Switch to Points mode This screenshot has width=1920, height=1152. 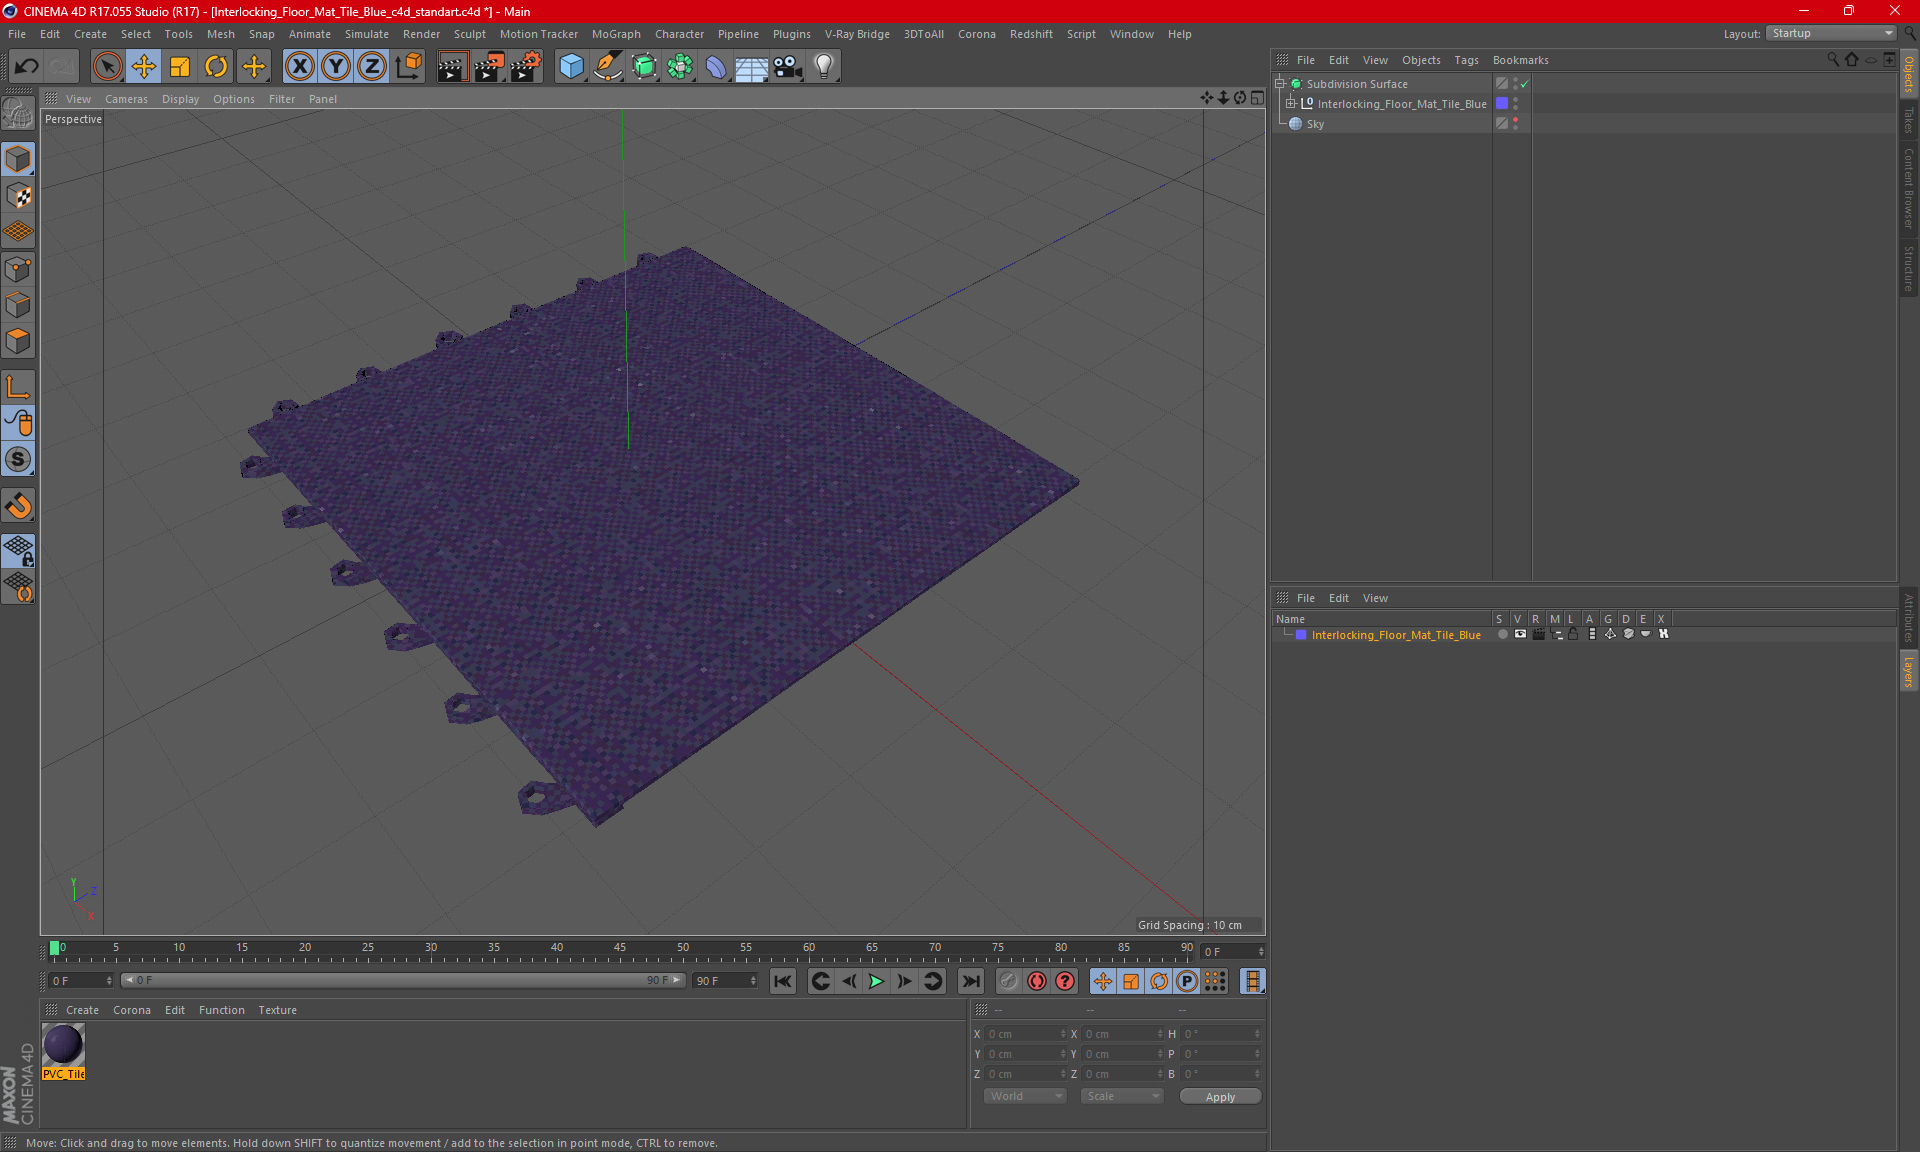click(x=18, y=269)
